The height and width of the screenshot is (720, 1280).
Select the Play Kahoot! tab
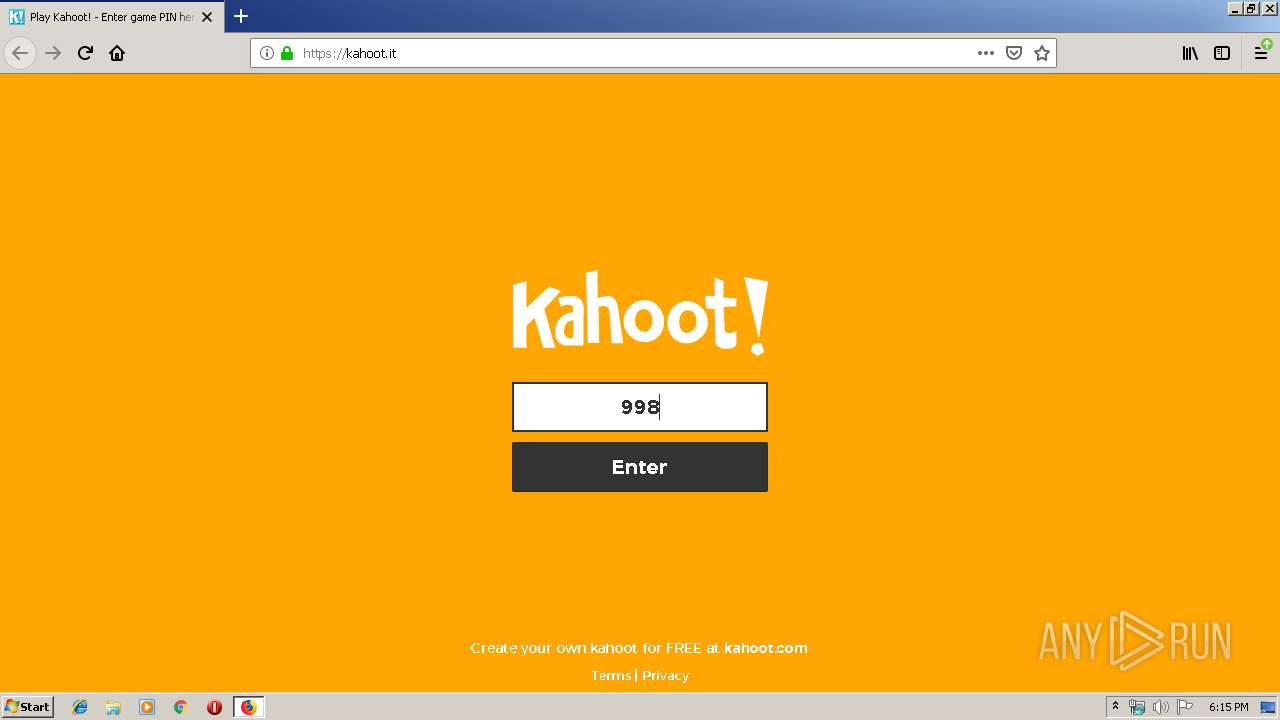click(111, 17)
